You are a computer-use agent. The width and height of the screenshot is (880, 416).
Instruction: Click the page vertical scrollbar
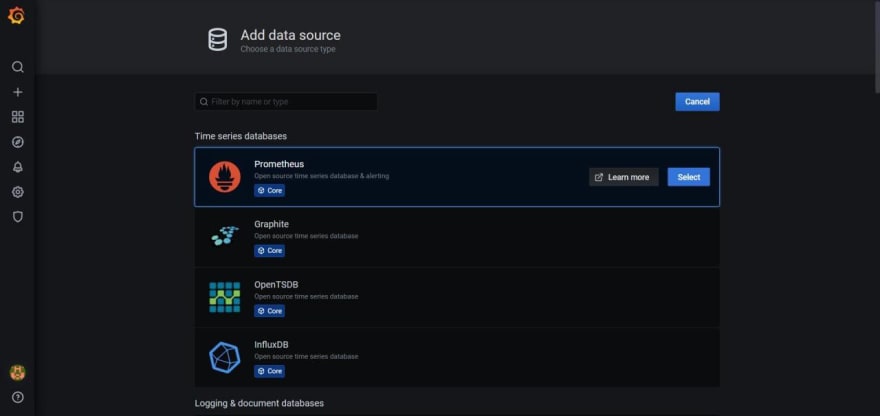pyautogui.click(x=876, y=45)
